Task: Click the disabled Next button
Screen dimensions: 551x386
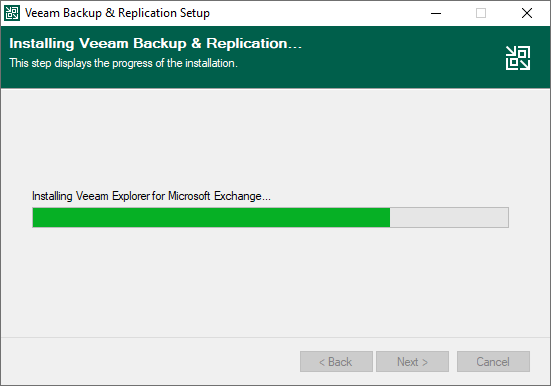Action: click(412, 361)
